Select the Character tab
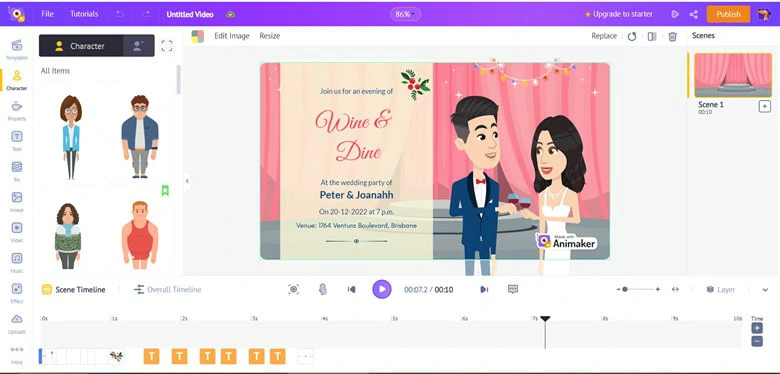 [81, 46]
